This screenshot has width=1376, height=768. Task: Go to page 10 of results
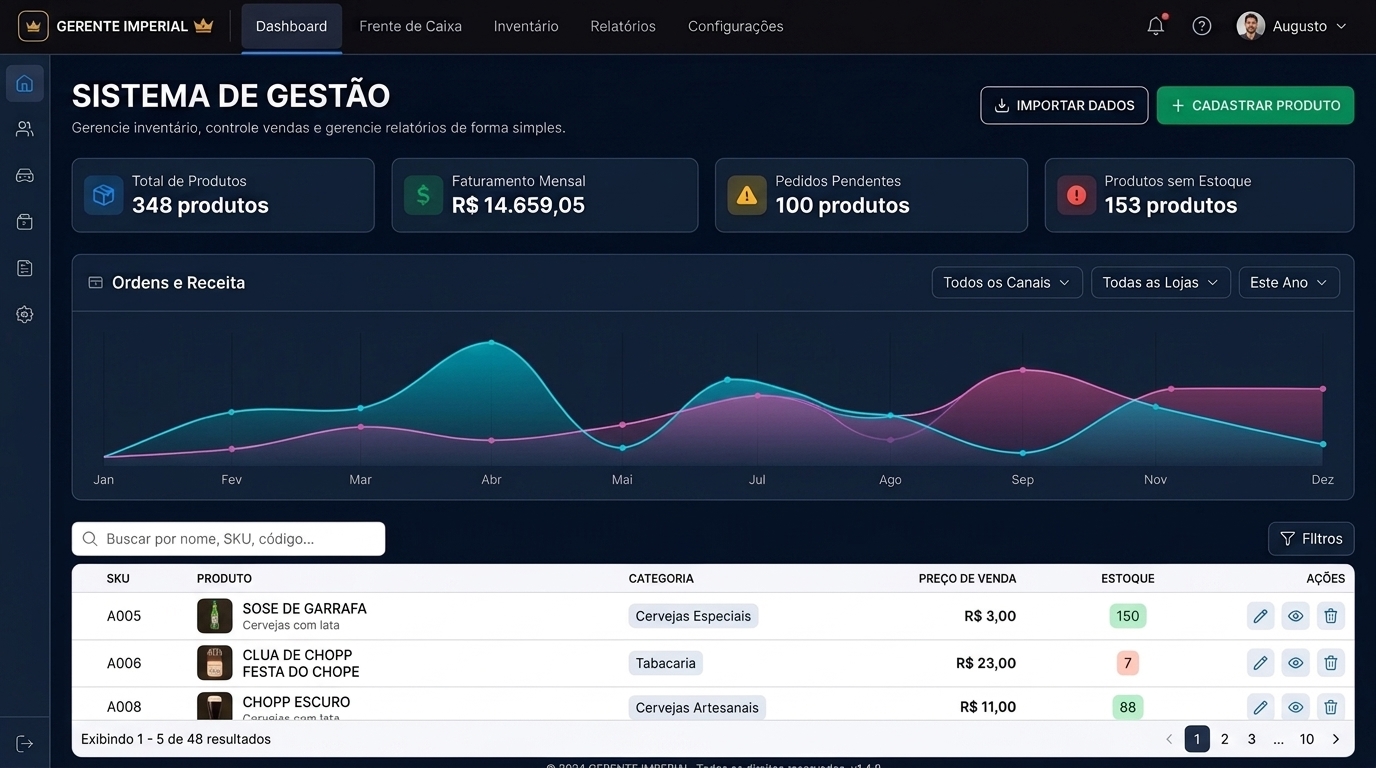[1307, 739]
